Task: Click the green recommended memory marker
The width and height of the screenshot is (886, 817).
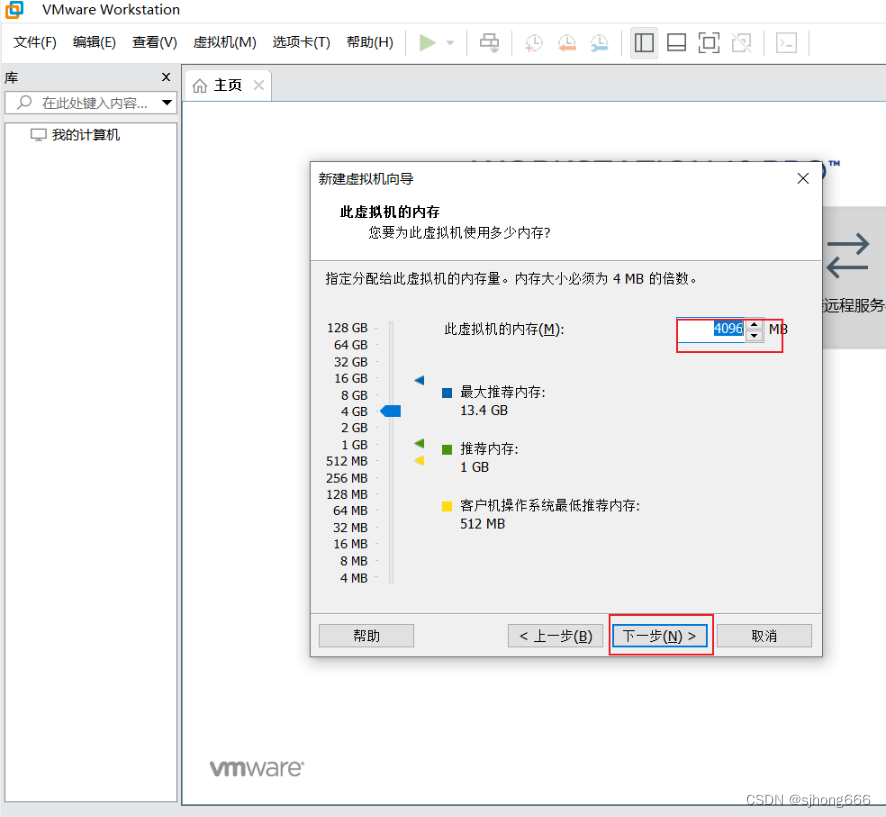Action: pos(419,444)
